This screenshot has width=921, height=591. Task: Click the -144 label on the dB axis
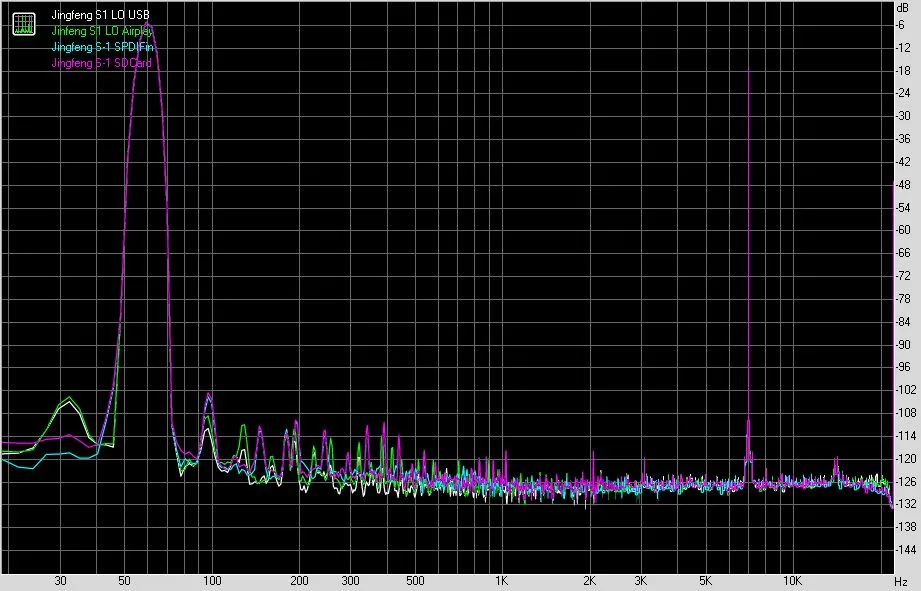point(906,550)
